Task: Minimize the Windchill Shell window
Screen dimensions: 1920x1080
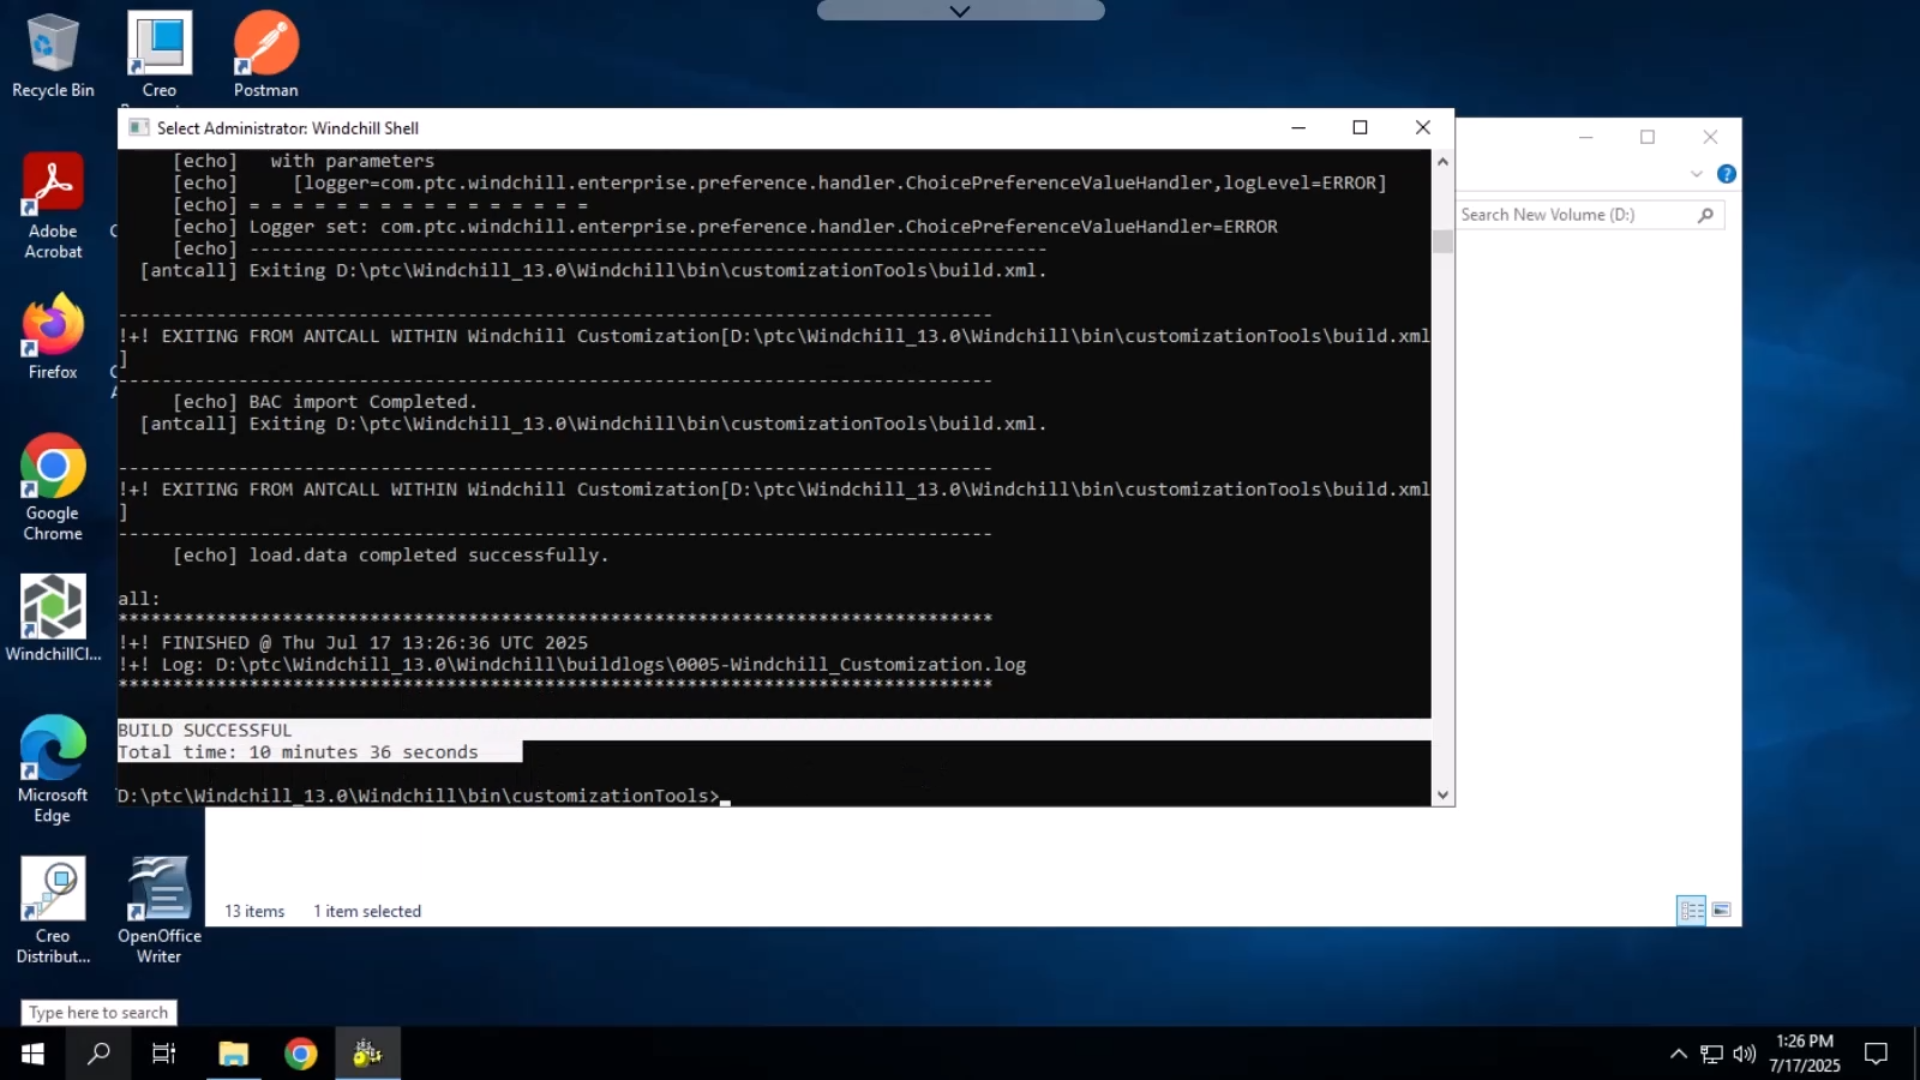Action: [x=1298, y=128]
